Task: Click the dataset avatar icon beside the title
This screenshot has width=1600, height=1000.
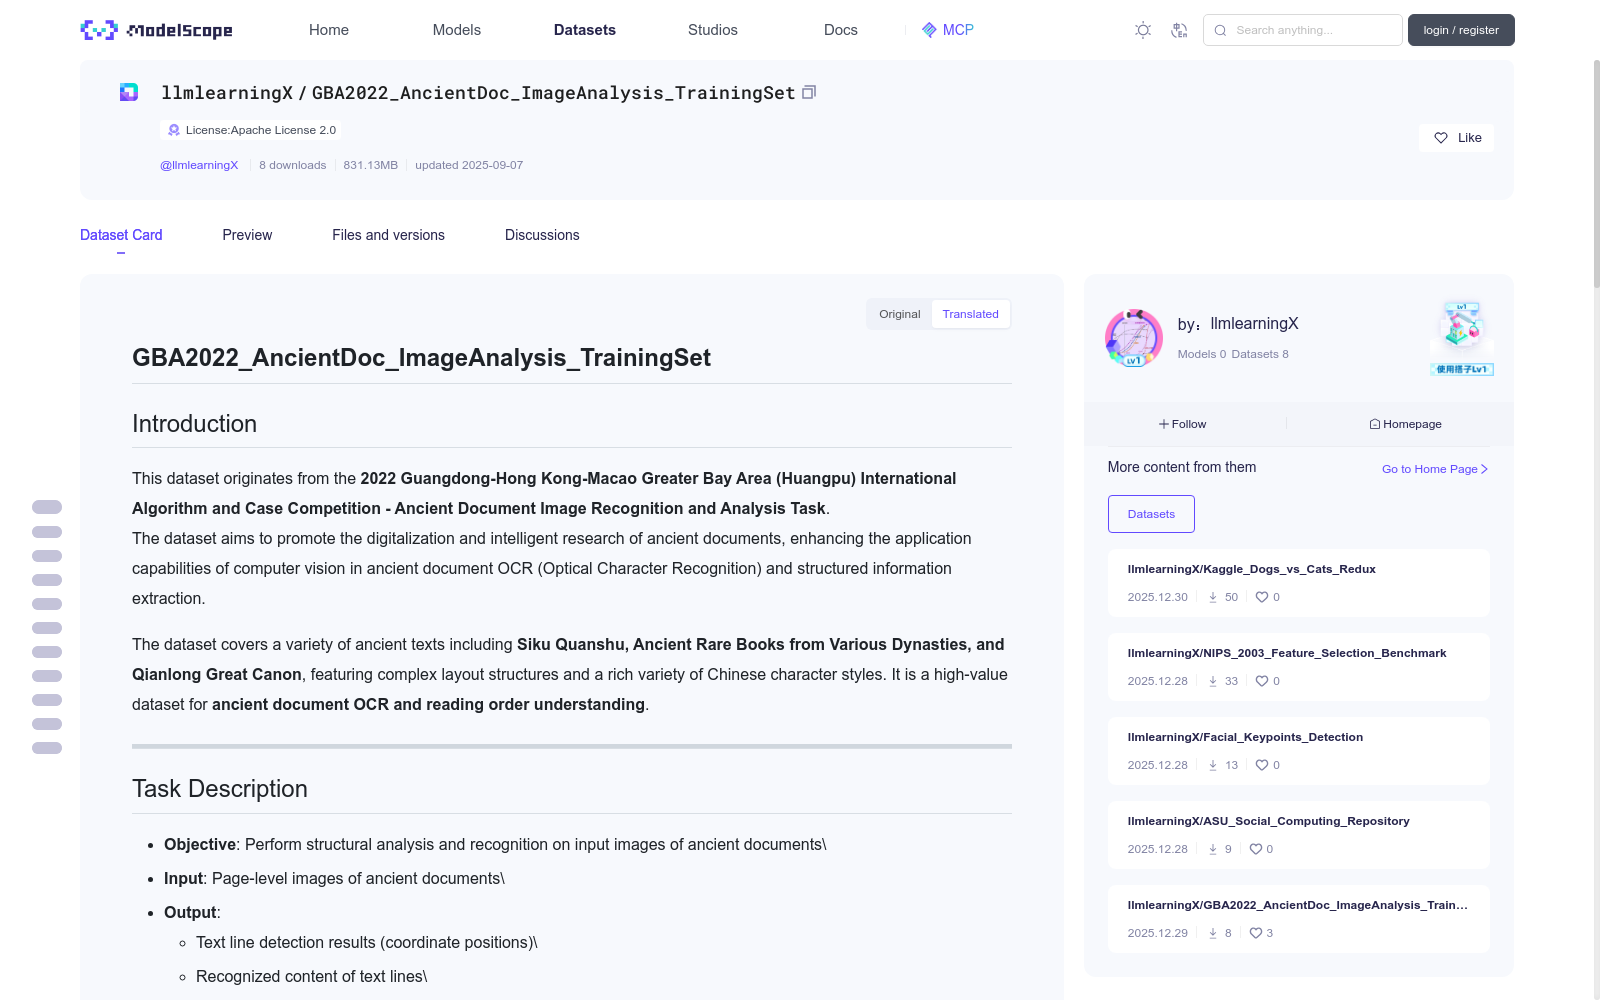Action: click(x=129, y=92)
